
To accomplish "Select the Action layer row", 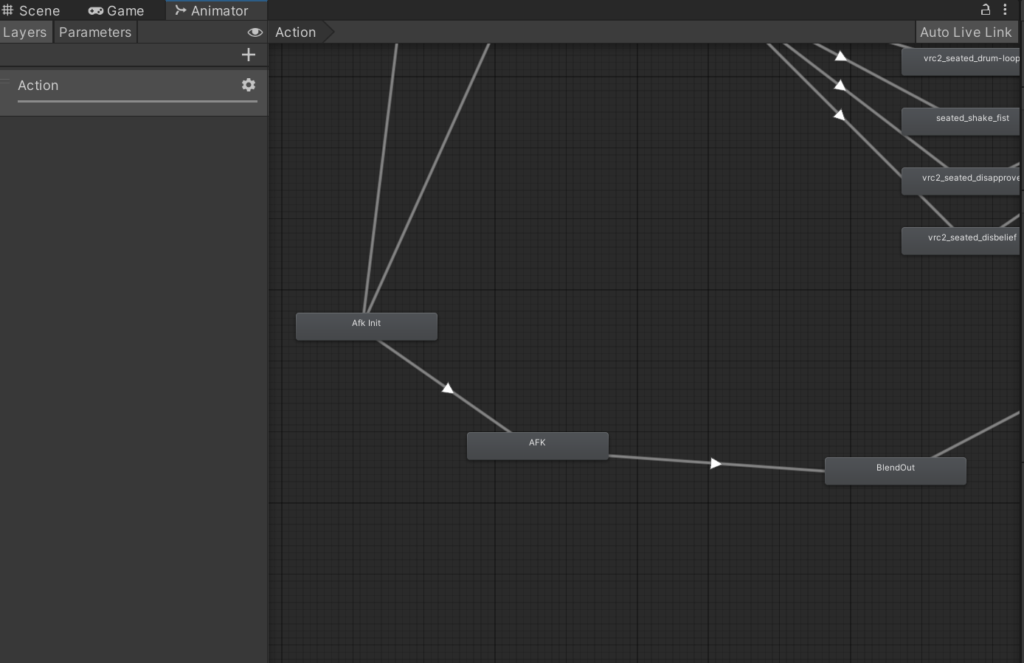I will click(x=133, y=92).
